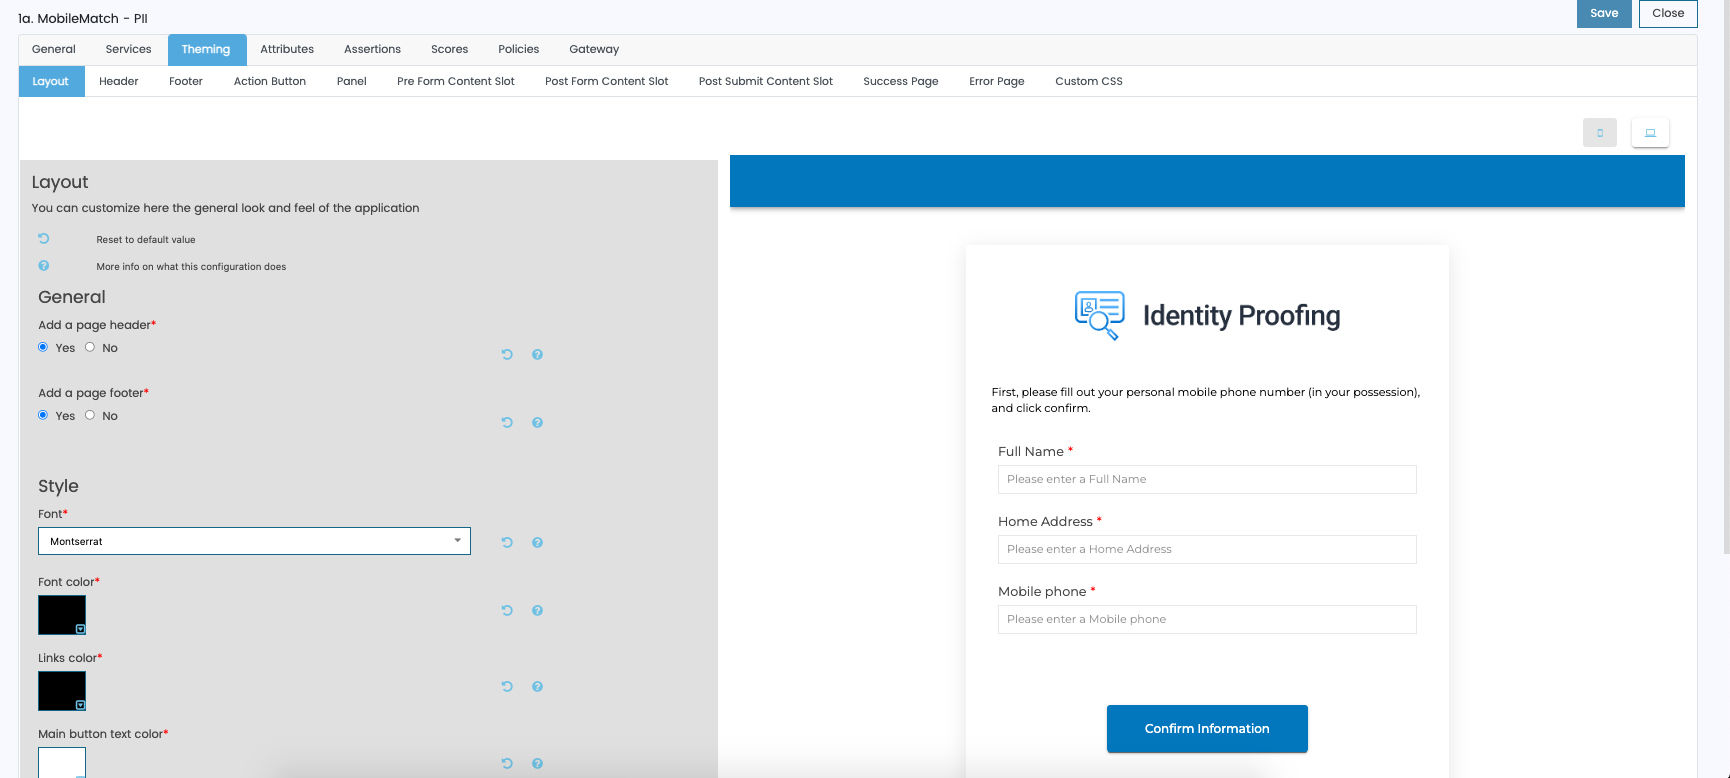Reset the page header setting to default
The width and height of the screenshot is (1730, 778).
pyautogui.click(x=507, y=355)
